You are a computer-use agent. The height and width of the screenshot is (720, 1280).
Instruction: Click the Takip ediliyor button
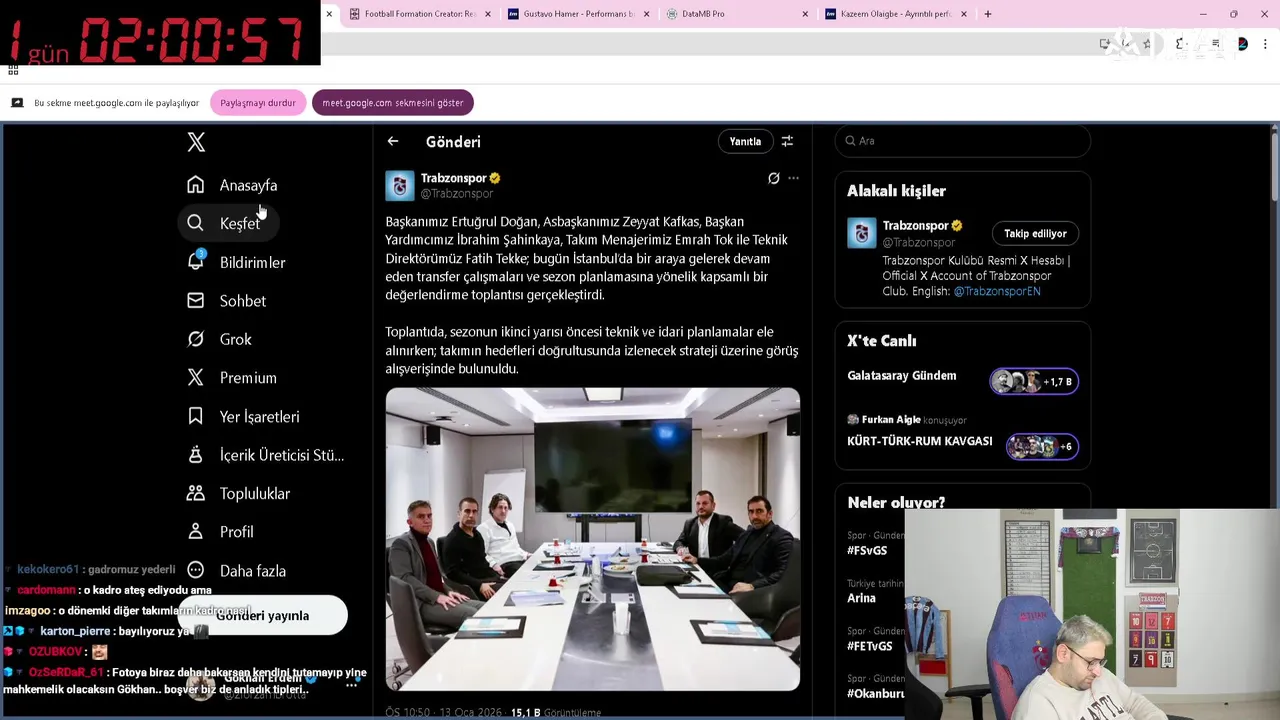[1035, 234]
